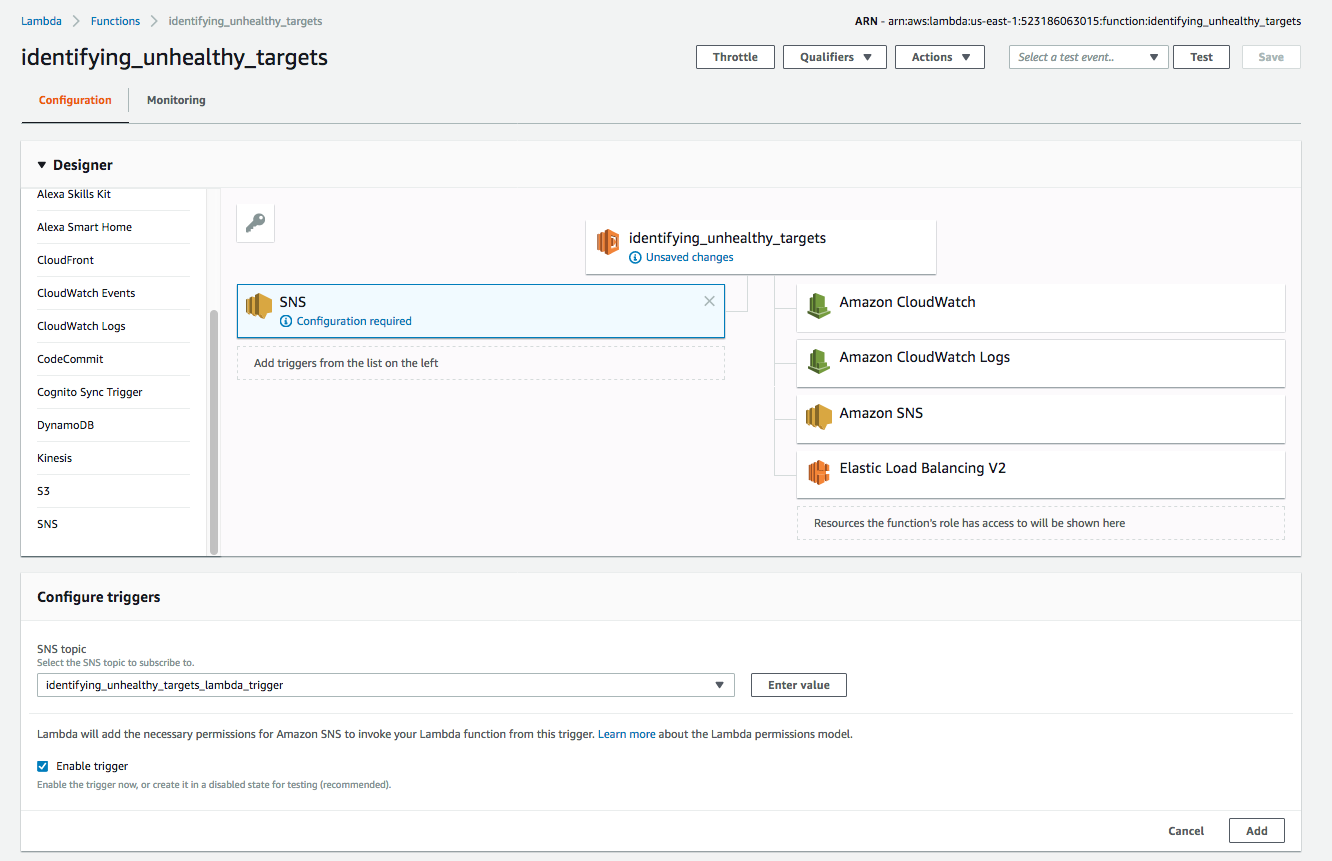
Task: Click the Cancel button
Action: [x=1186, y=831]
